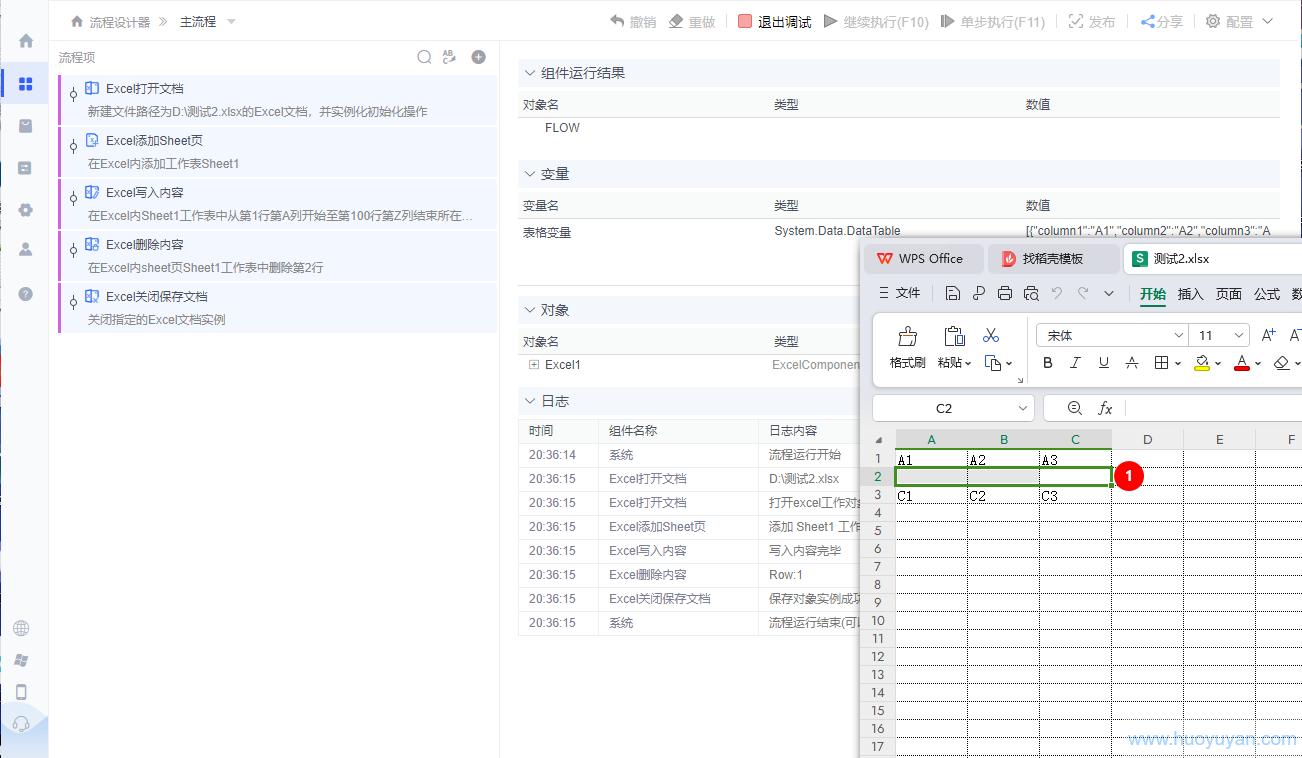Click the ABC replace icon in 流程项 header
The width and height of the screenshot is (1302, 758).
450,58
